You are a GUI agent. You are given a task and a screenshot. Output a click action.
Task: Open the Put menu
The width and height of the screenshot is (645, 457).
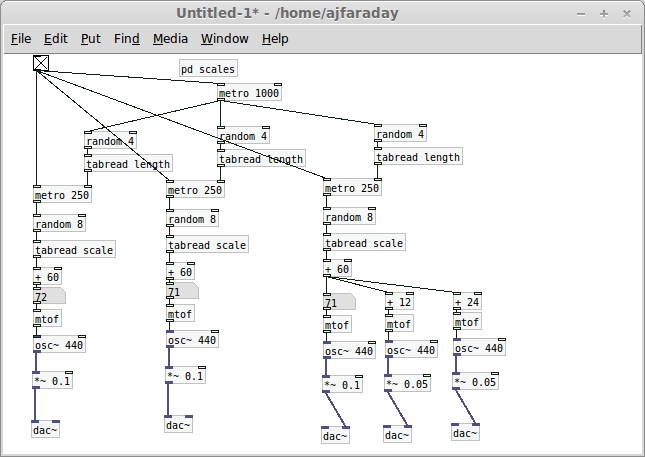[90, 39]
